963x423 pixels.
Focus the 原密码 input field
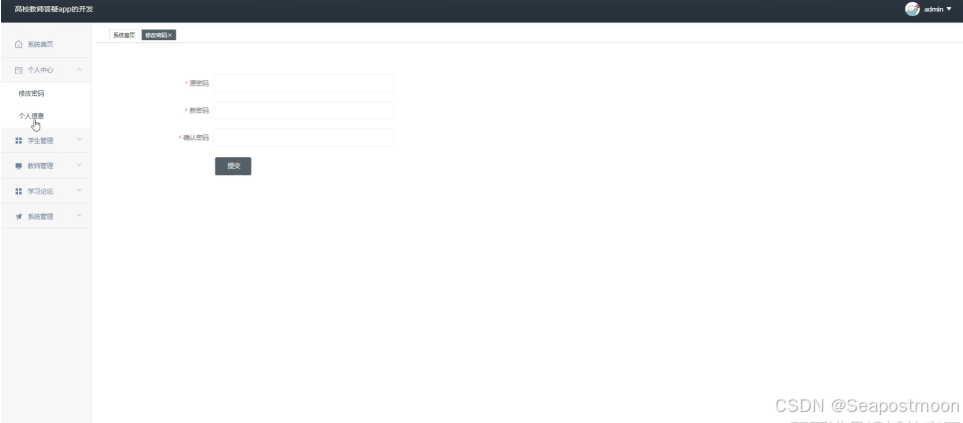pyautogui.click(x=303, y=83)
